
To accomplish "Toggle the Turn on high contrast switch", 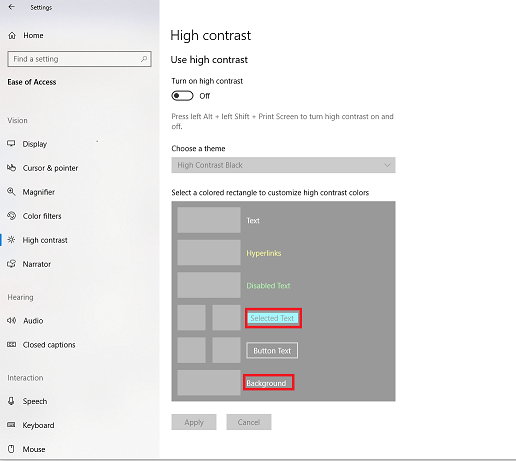I will click(182, 96).
